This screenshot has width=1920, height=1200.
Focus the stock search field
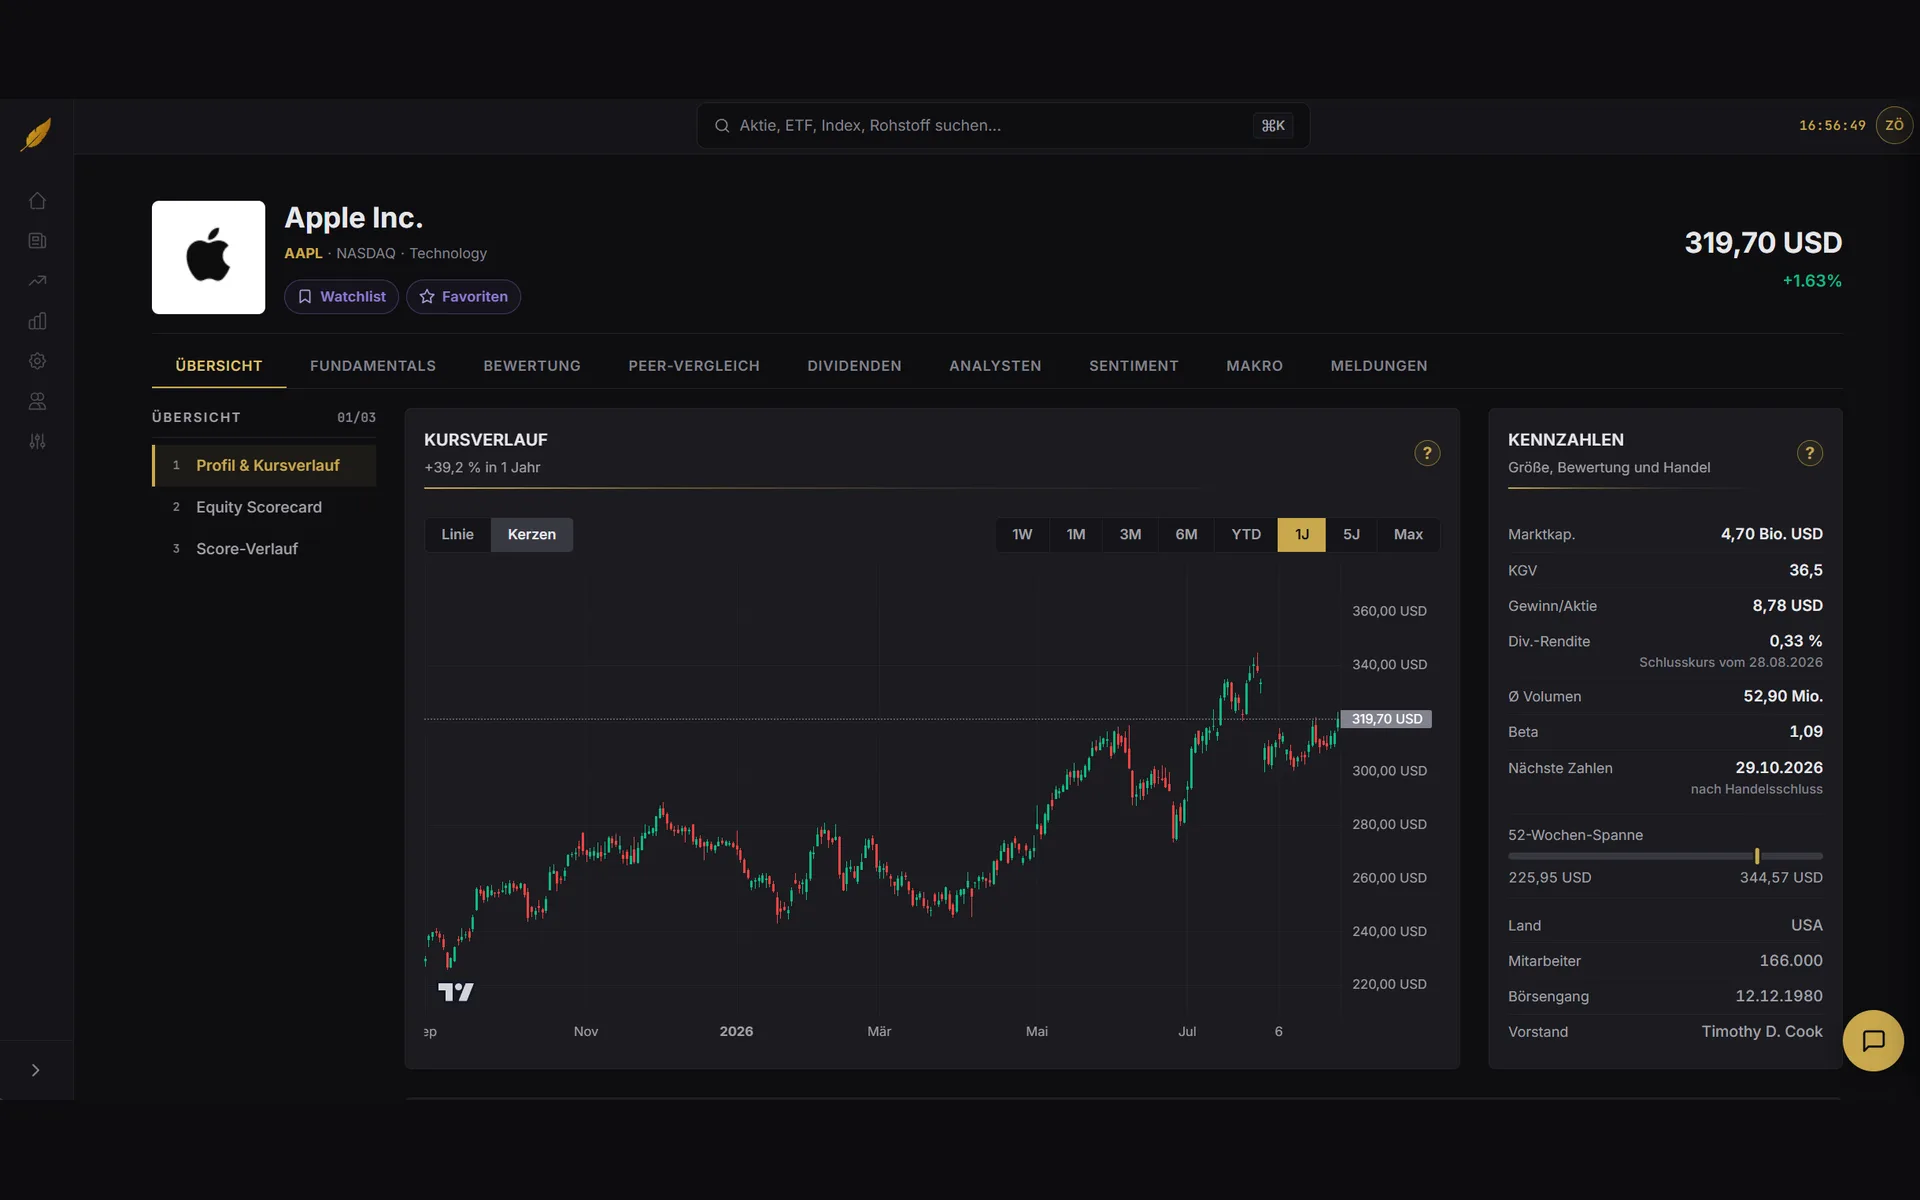[x=1003, y=126]
